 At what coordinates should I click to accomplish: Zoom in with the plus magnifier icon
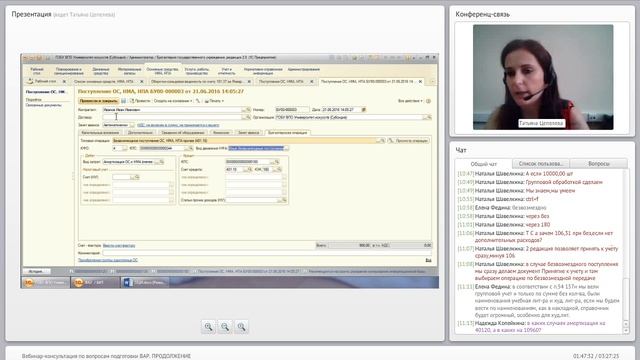click(x=209, y=327)
